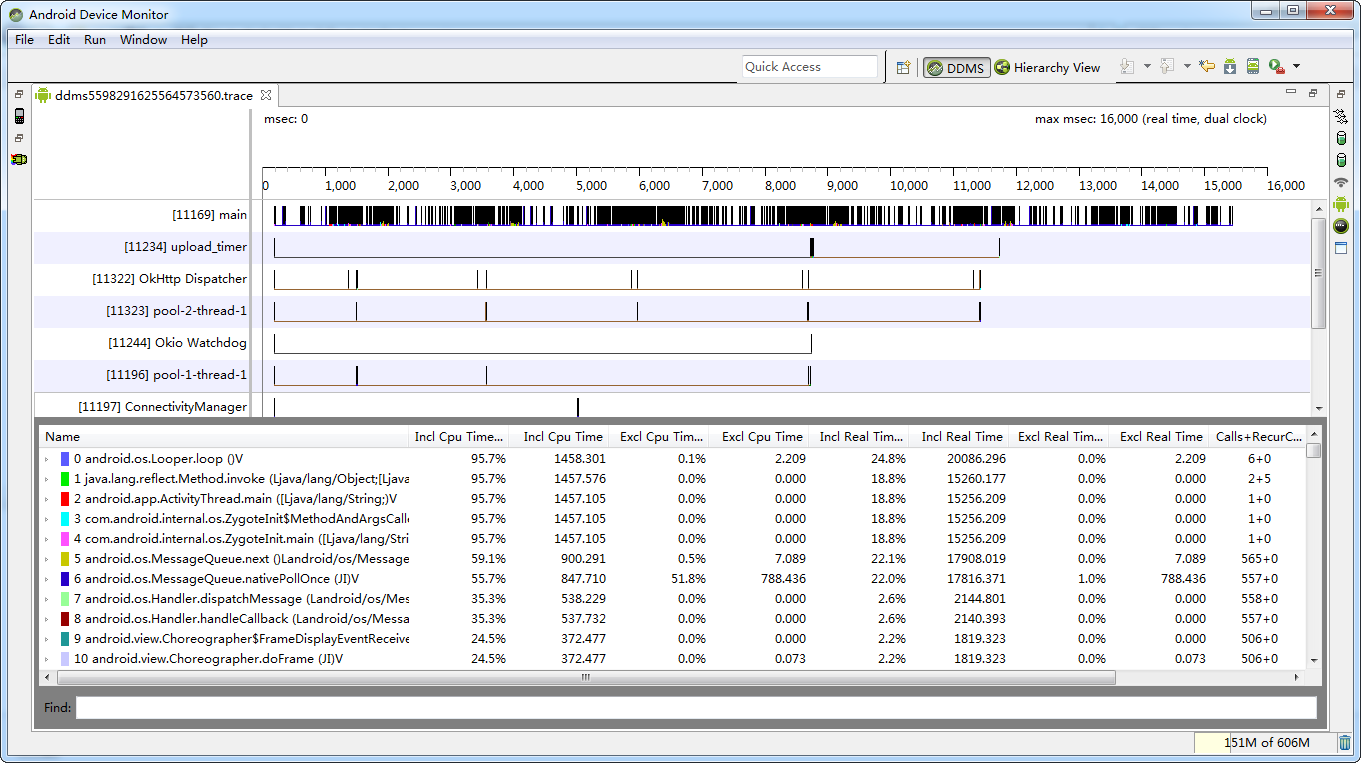Switch to the DDMS perspective

[956, 68]
